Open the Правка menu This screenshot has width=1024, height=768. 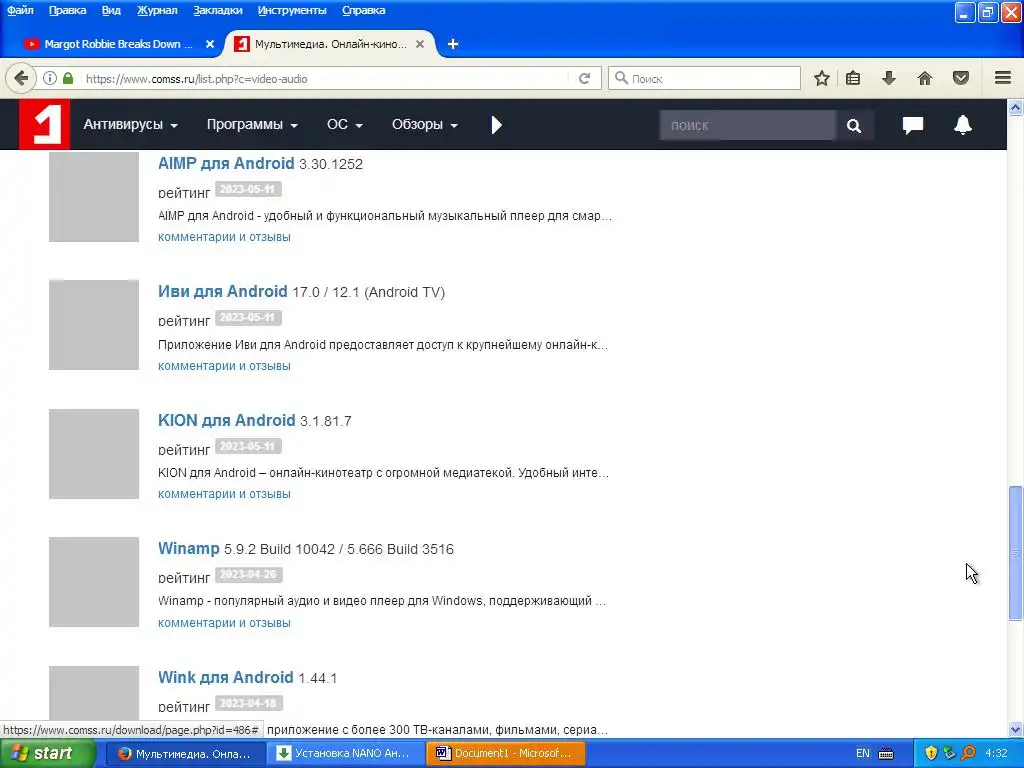click(x=67, y=10)
